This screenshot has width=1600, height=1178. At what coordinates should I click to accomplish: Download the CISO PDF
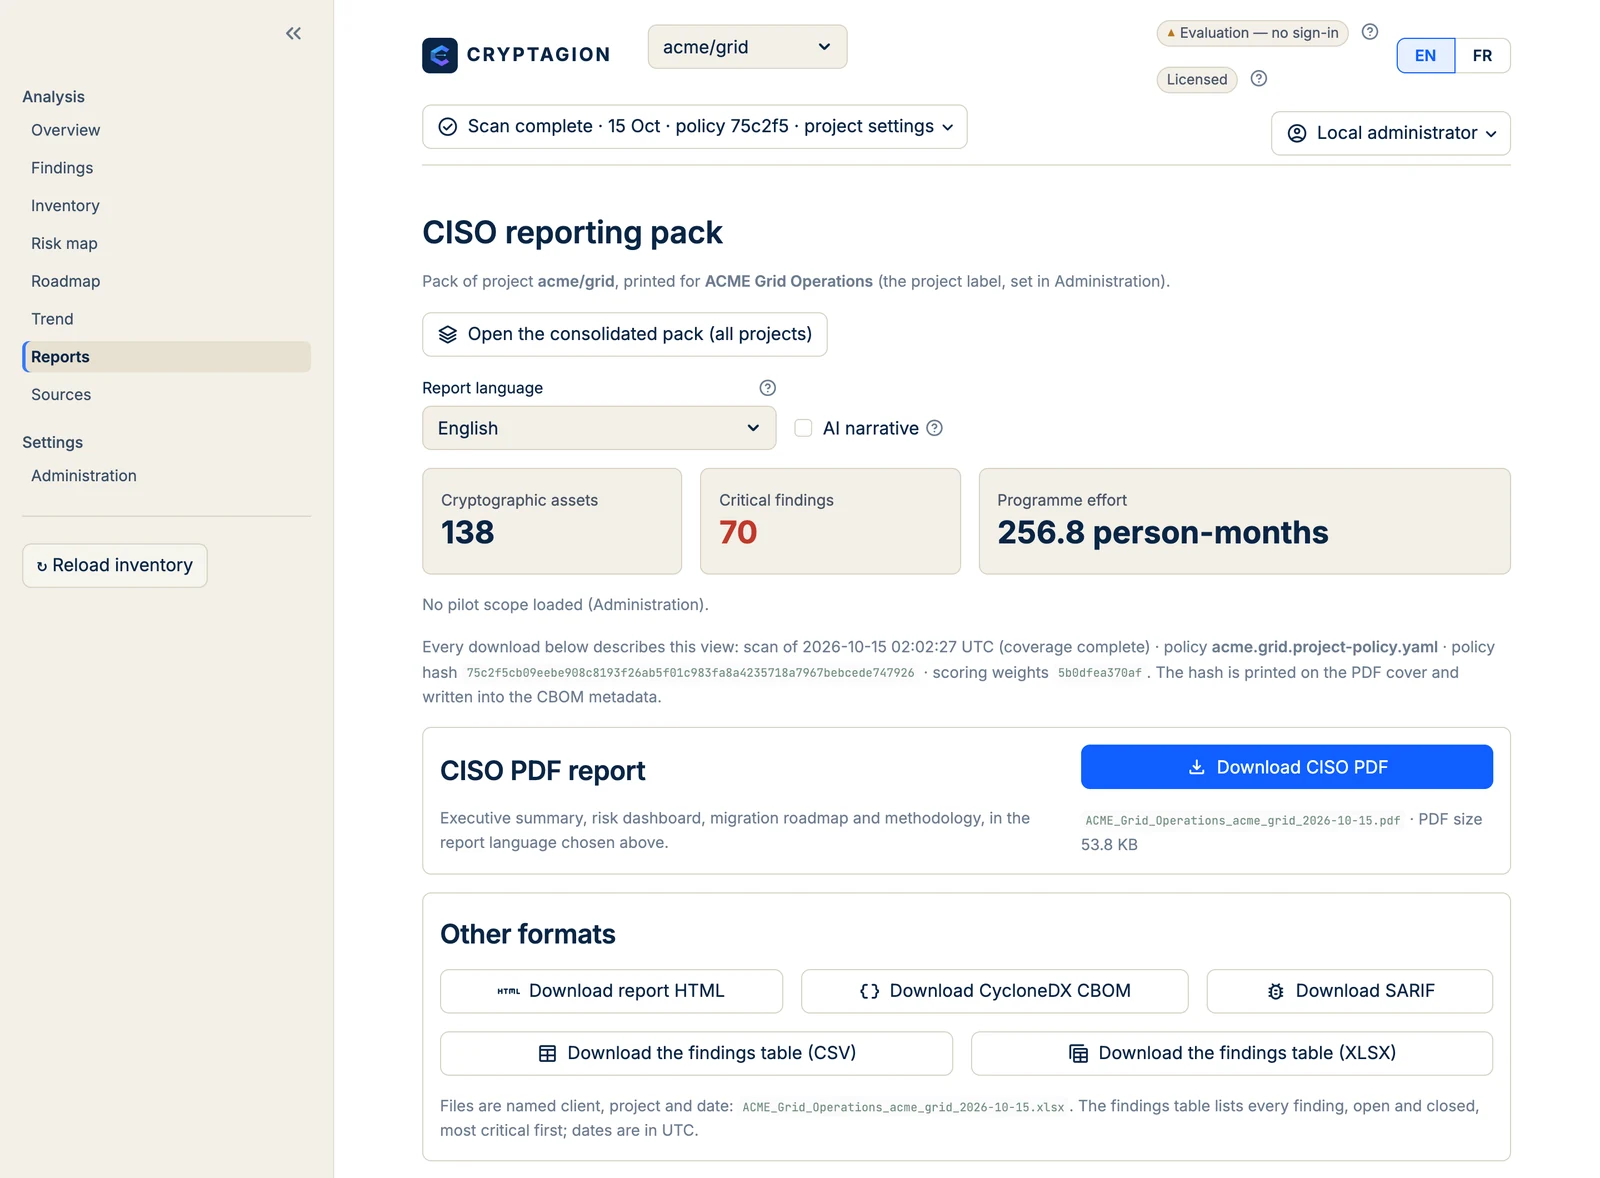click(1286, 767)
